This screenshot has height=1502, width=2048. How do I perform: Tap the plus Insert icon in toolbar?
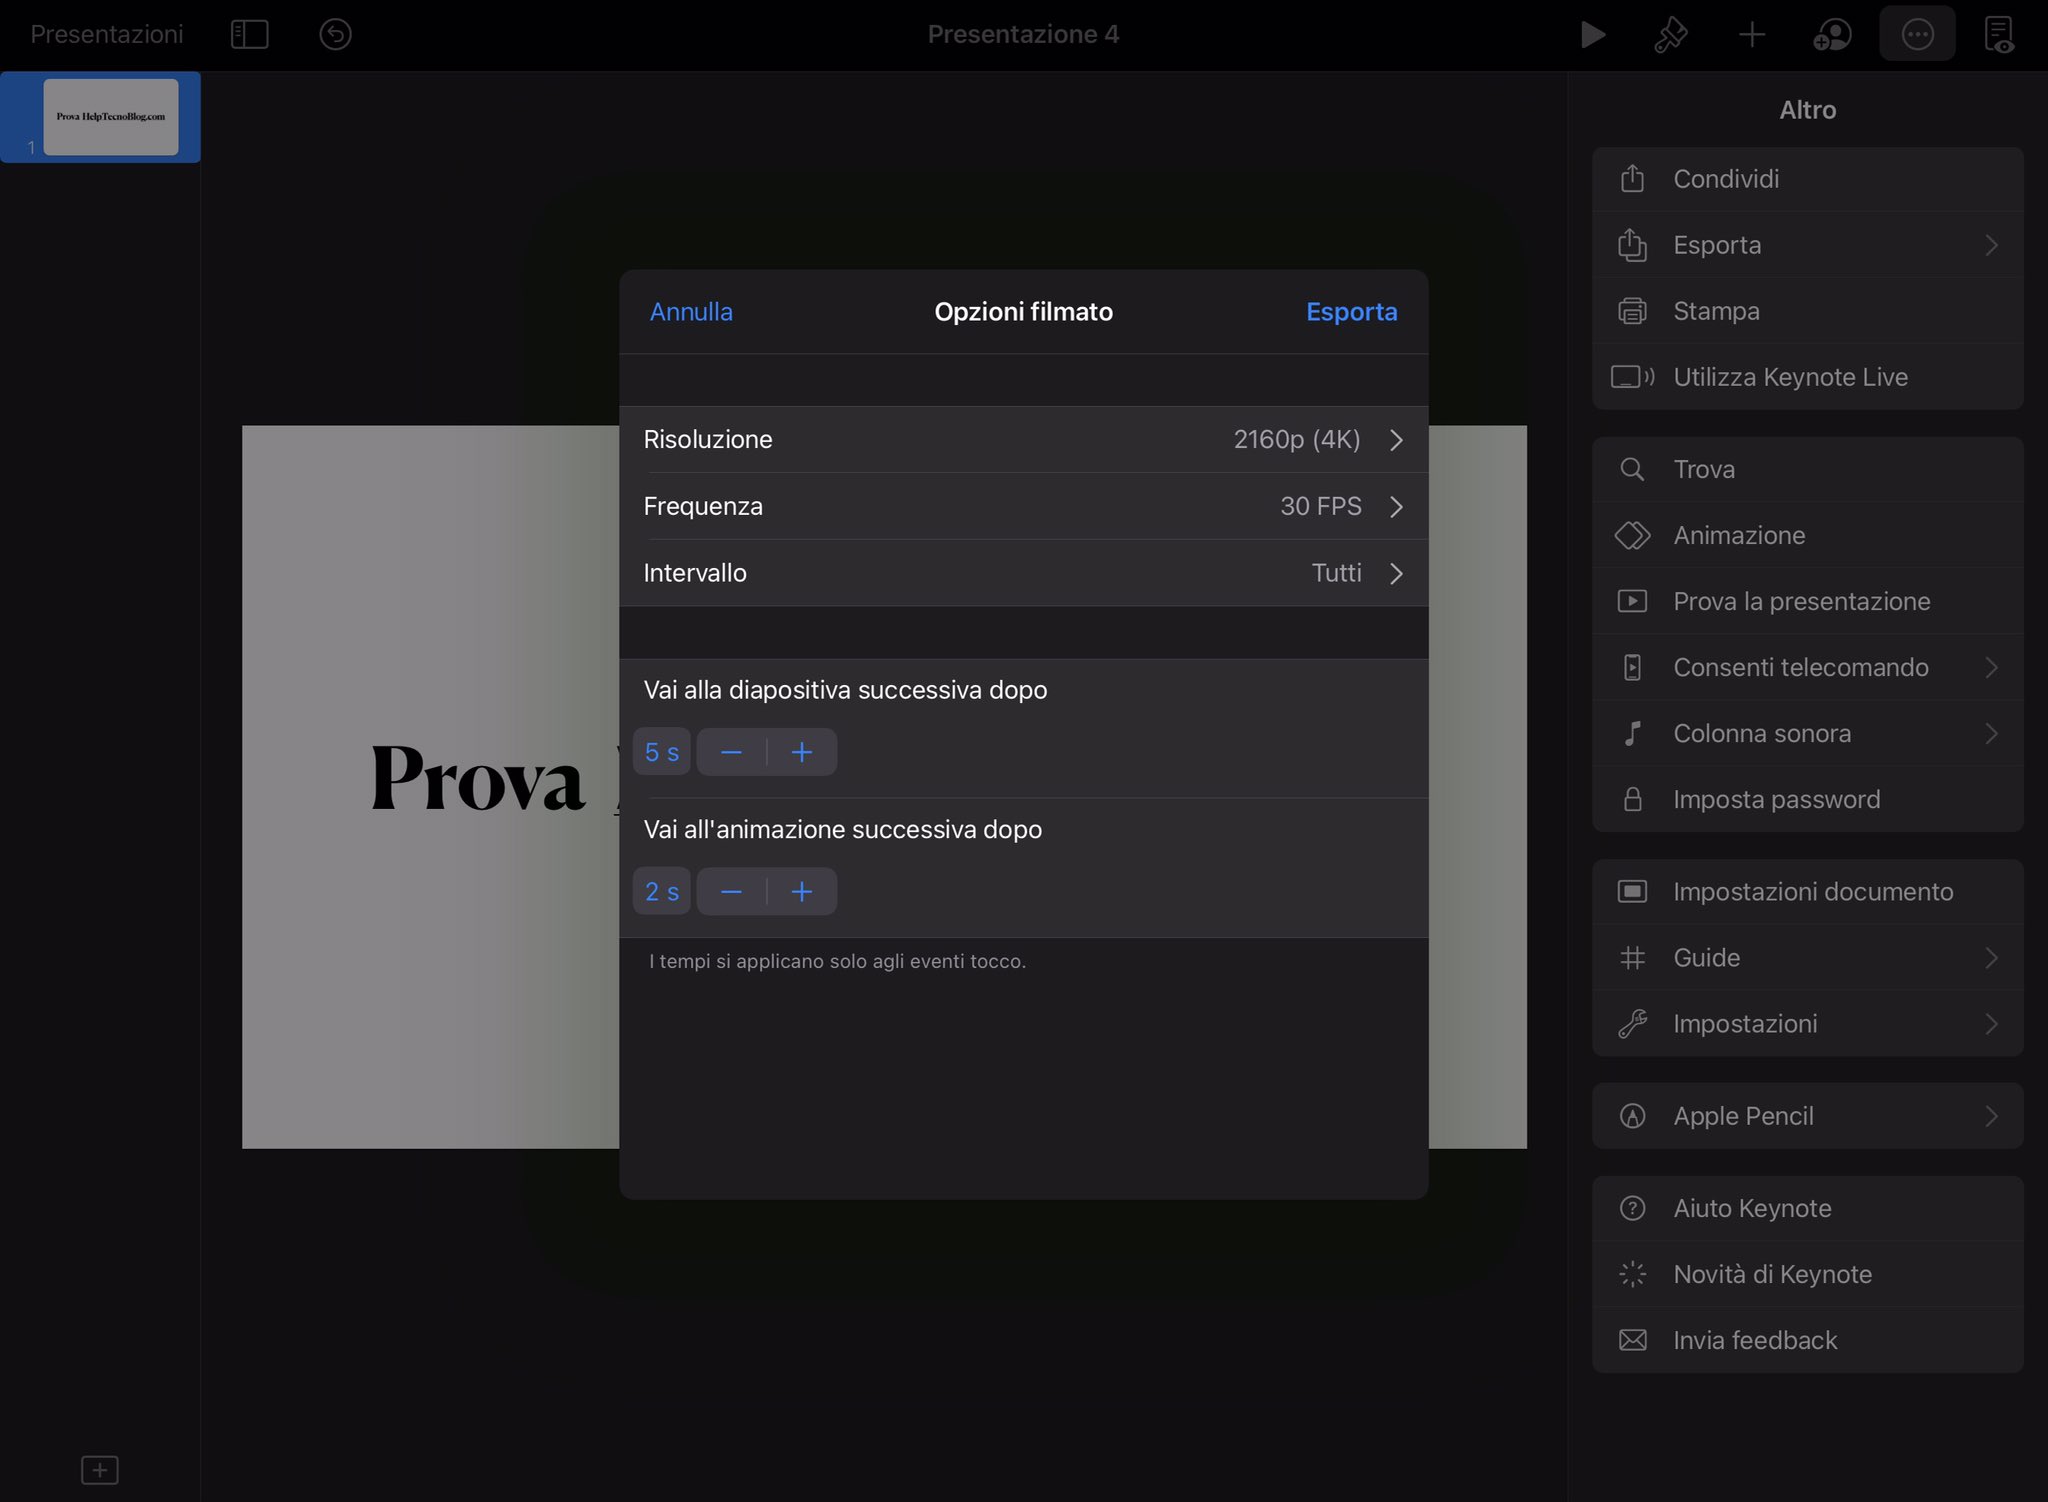point(1751,35)
